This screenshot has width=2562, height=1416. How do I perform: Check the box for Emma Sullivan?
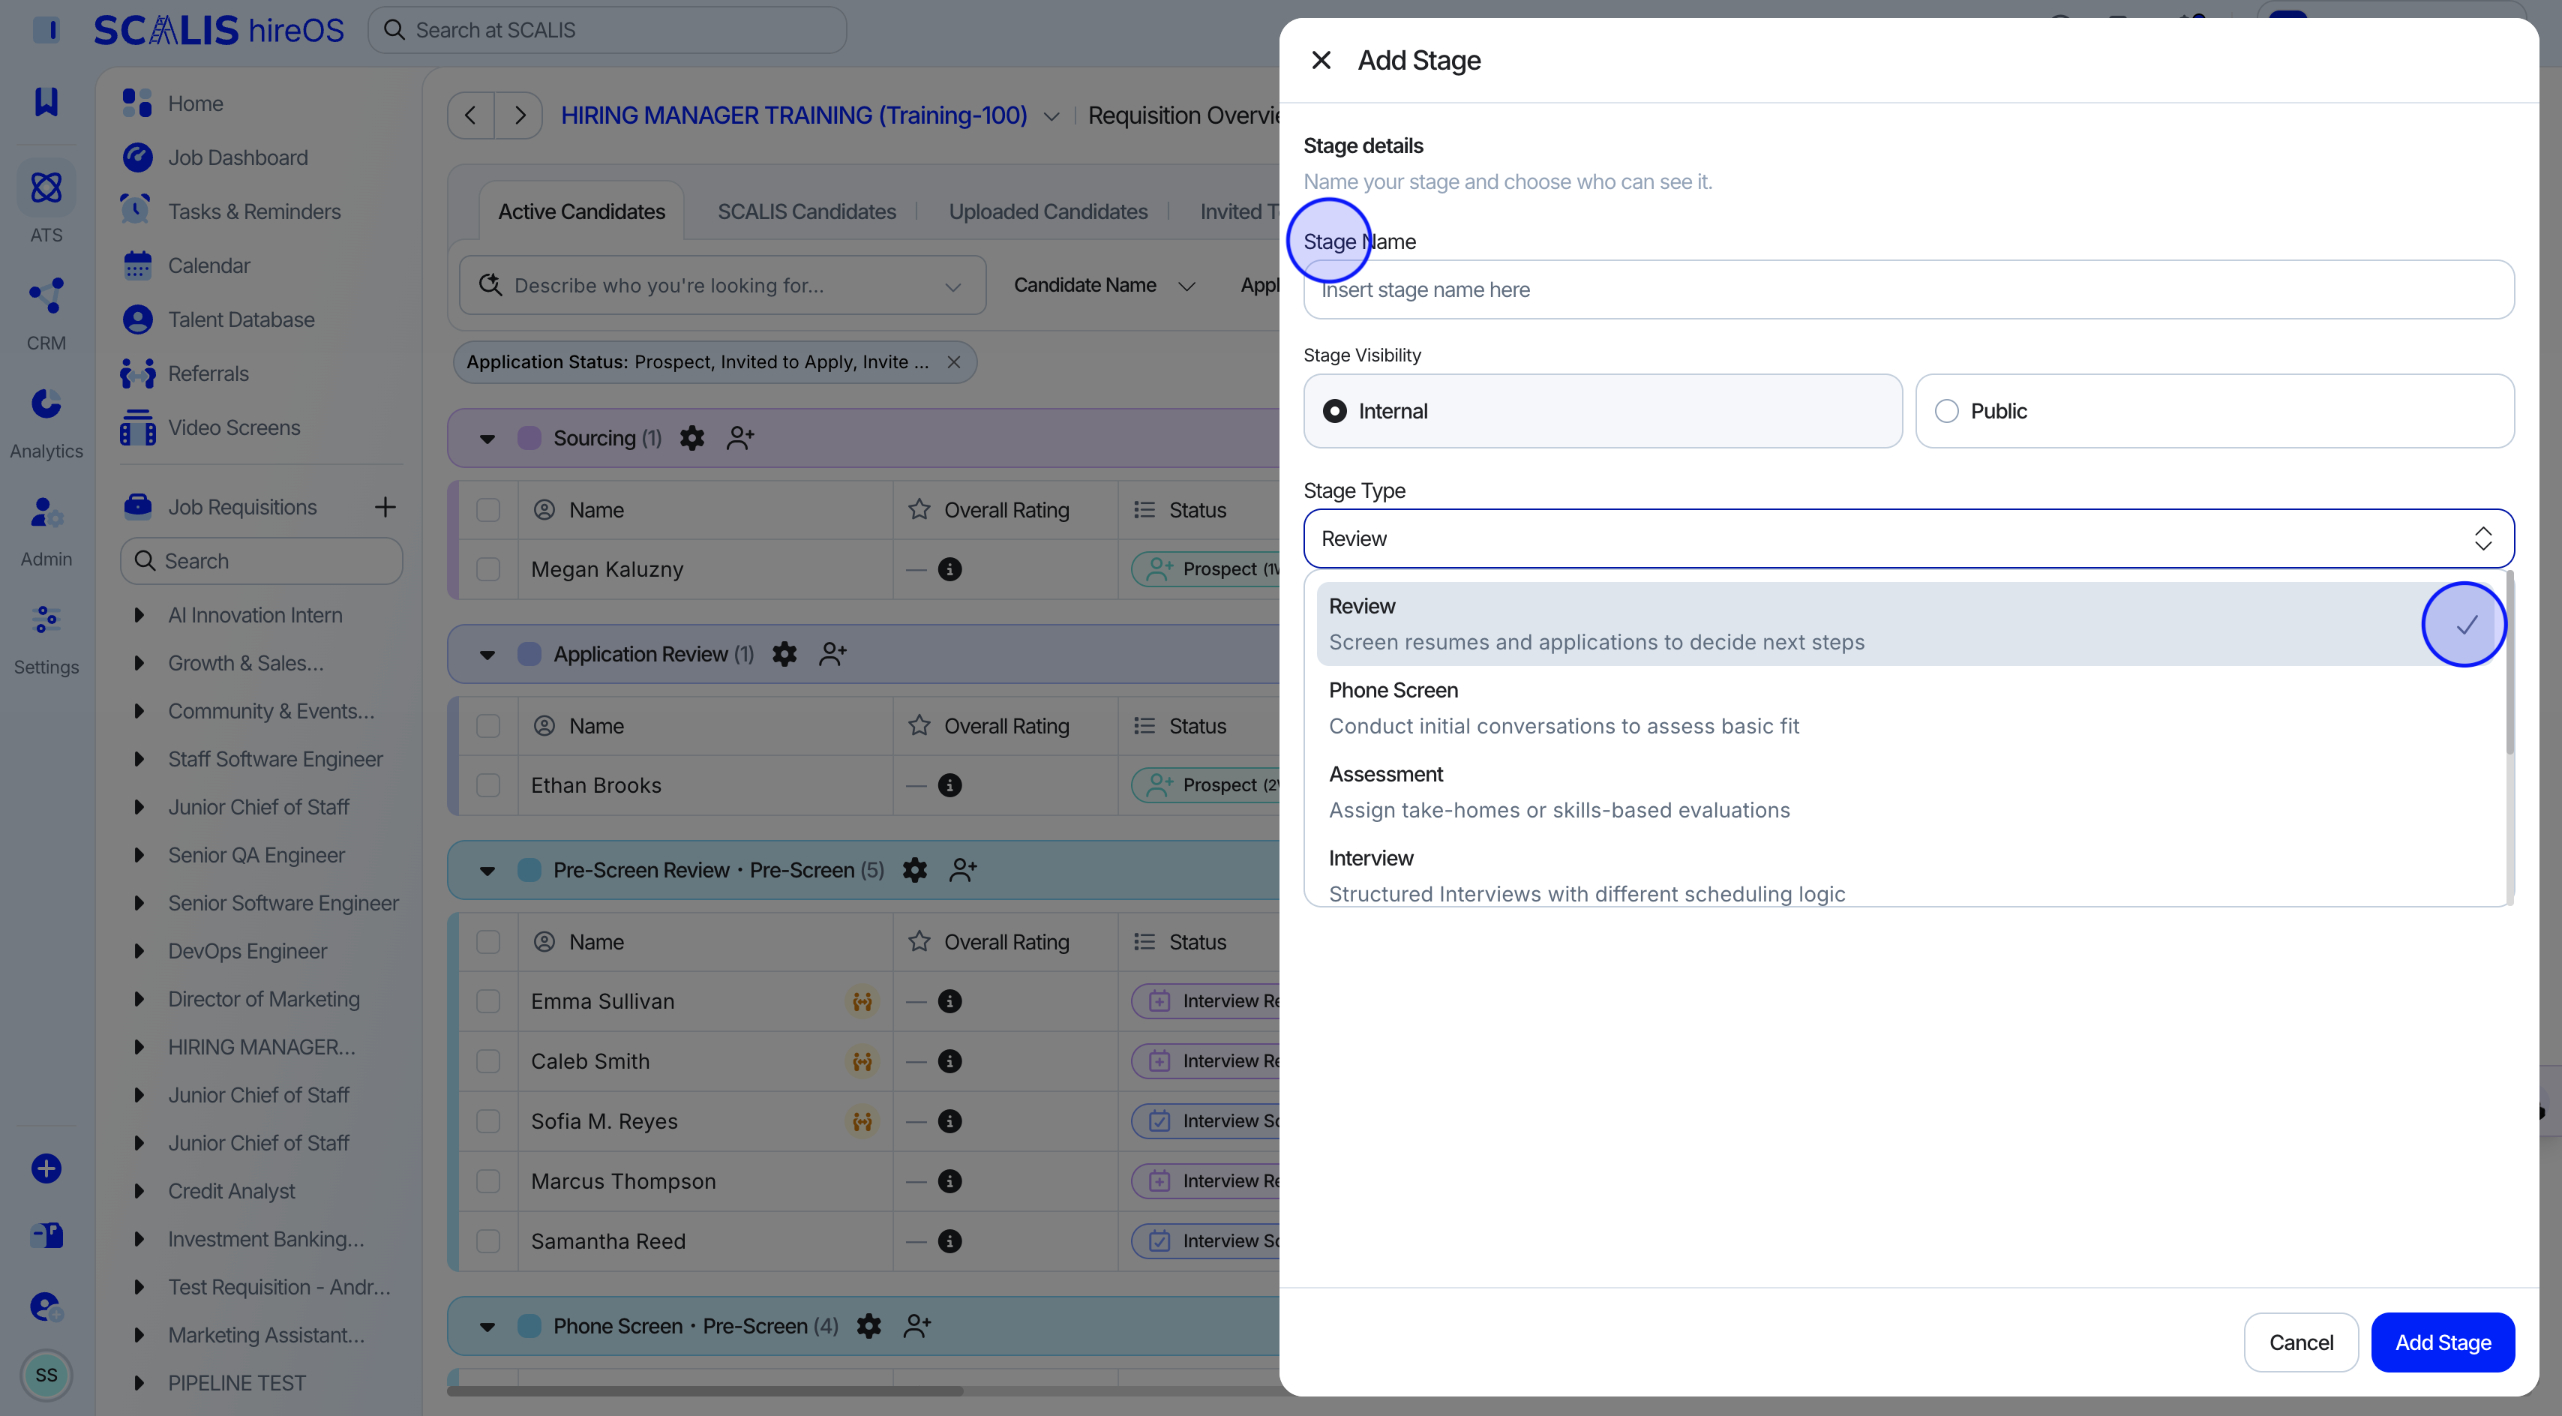coord(488,1001)
